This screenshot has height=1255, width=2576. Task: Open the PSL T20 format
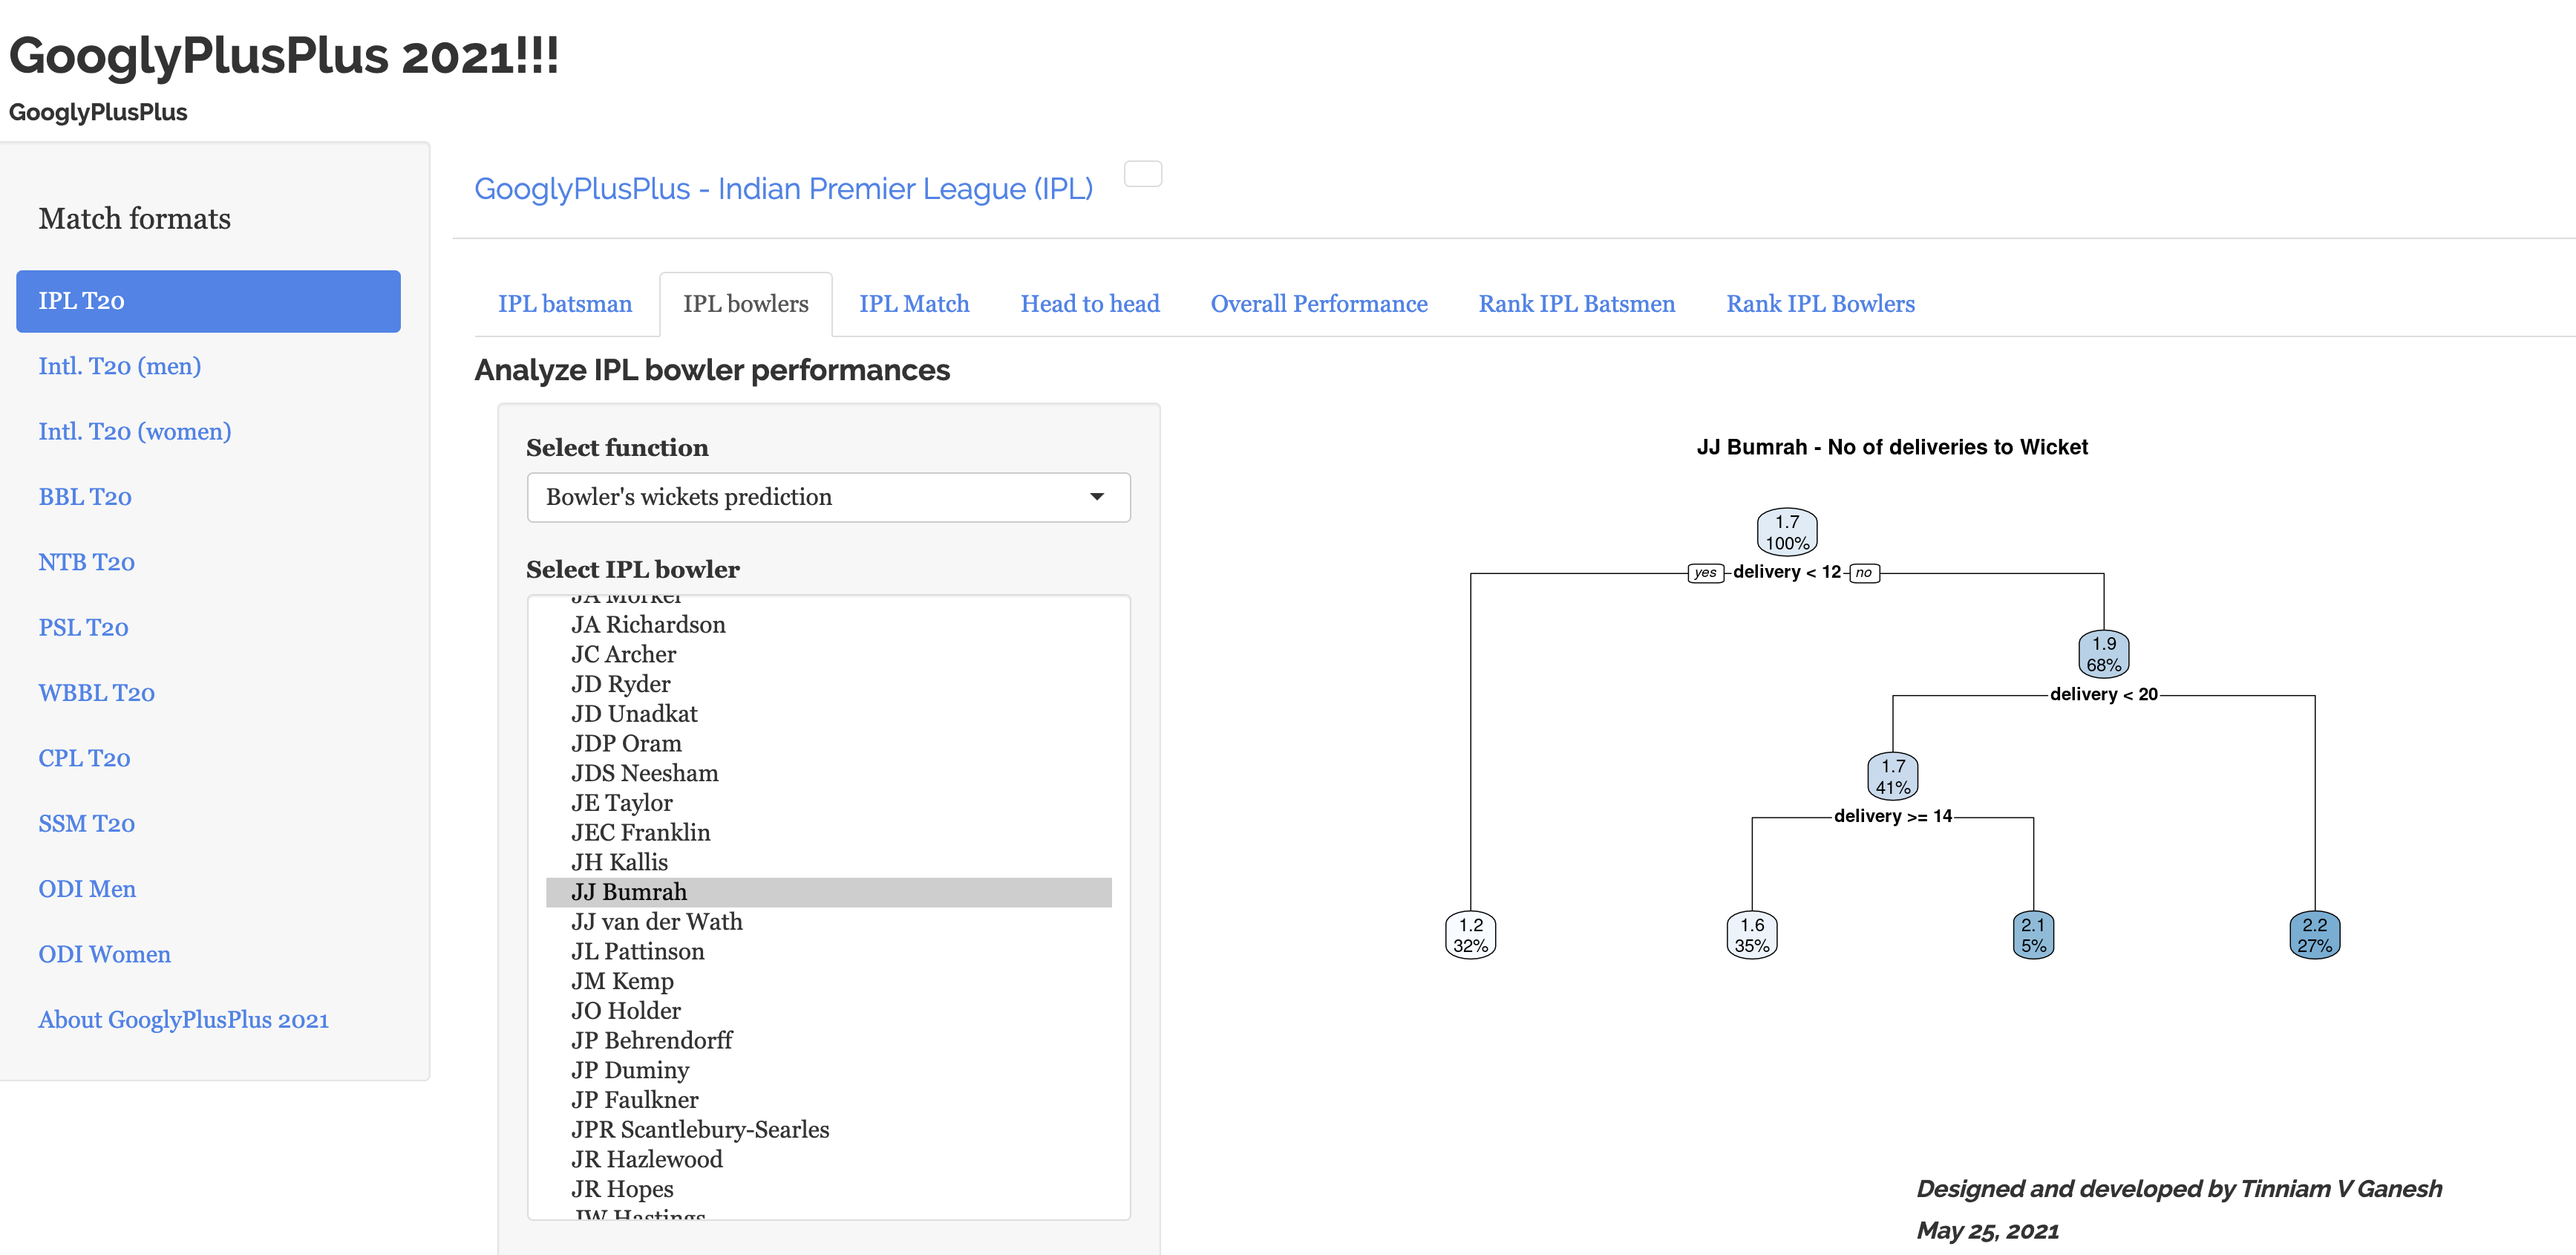pos(83,628)
